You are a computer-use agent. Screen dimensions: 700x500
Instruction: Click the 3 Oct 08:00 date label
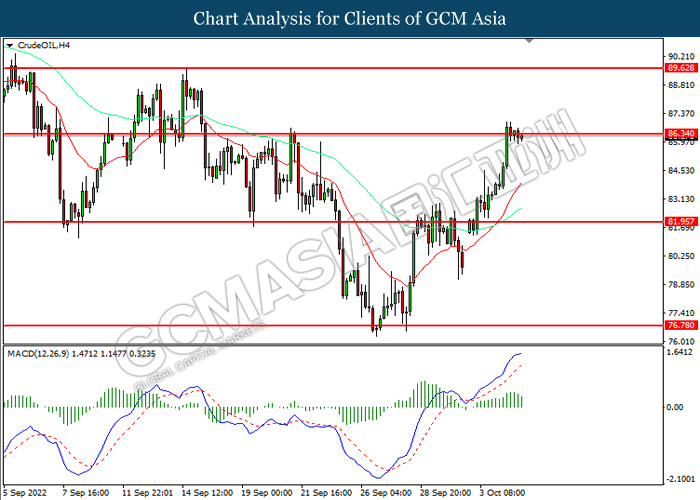(503, 493)
